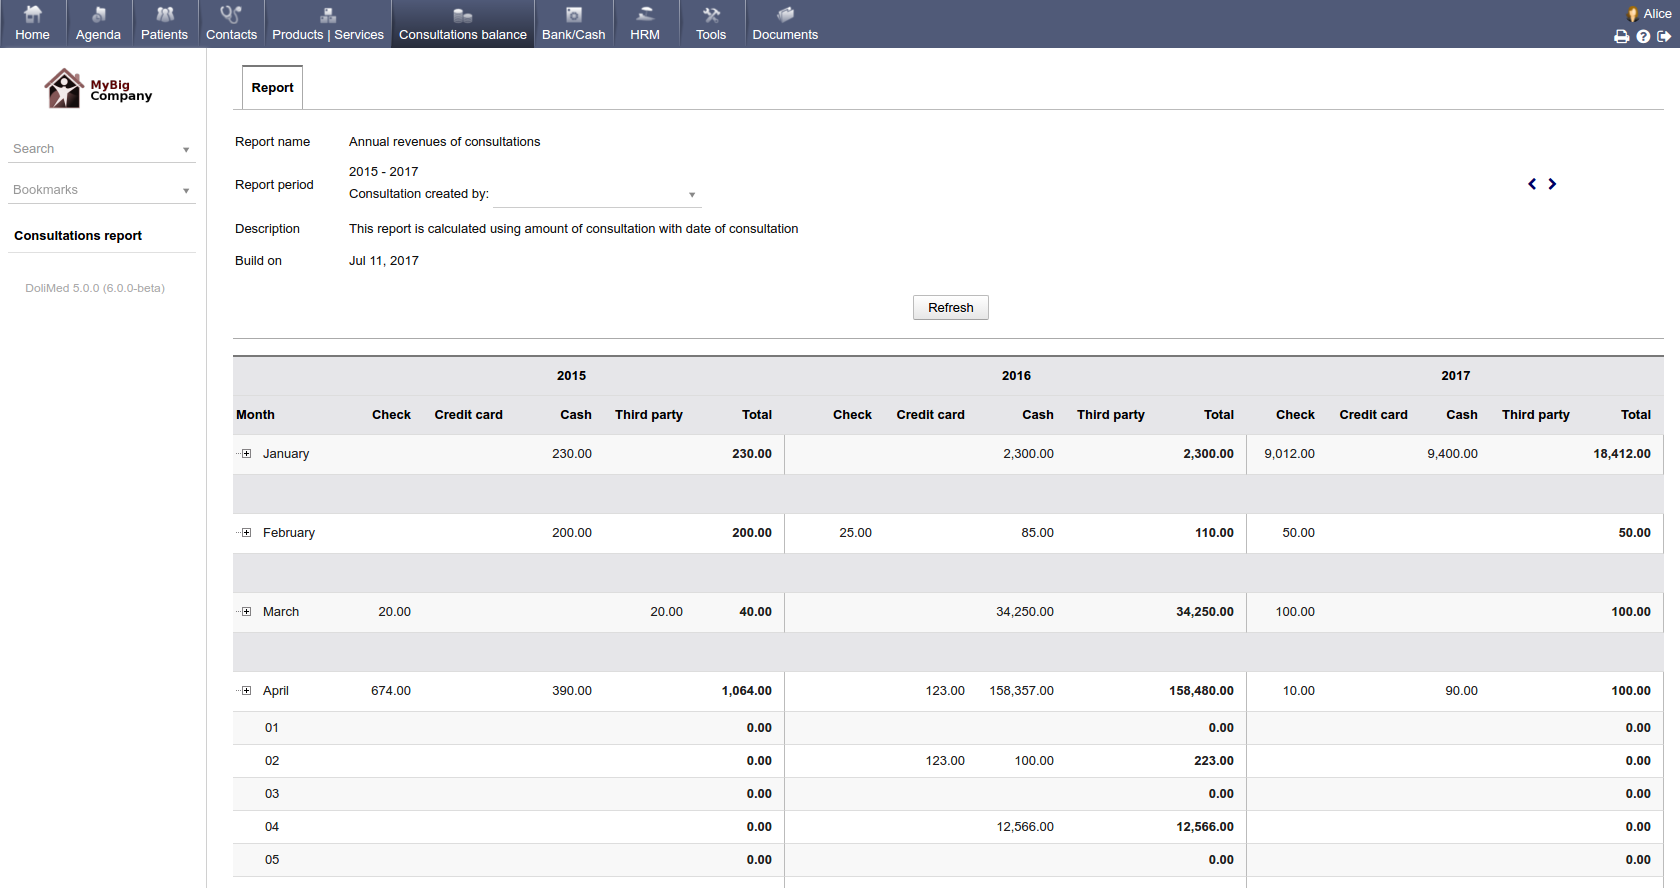The height and width of the screenshot is (888, 1680).
Task: Open Consultation created by dropdown
Action: point(596,195)
